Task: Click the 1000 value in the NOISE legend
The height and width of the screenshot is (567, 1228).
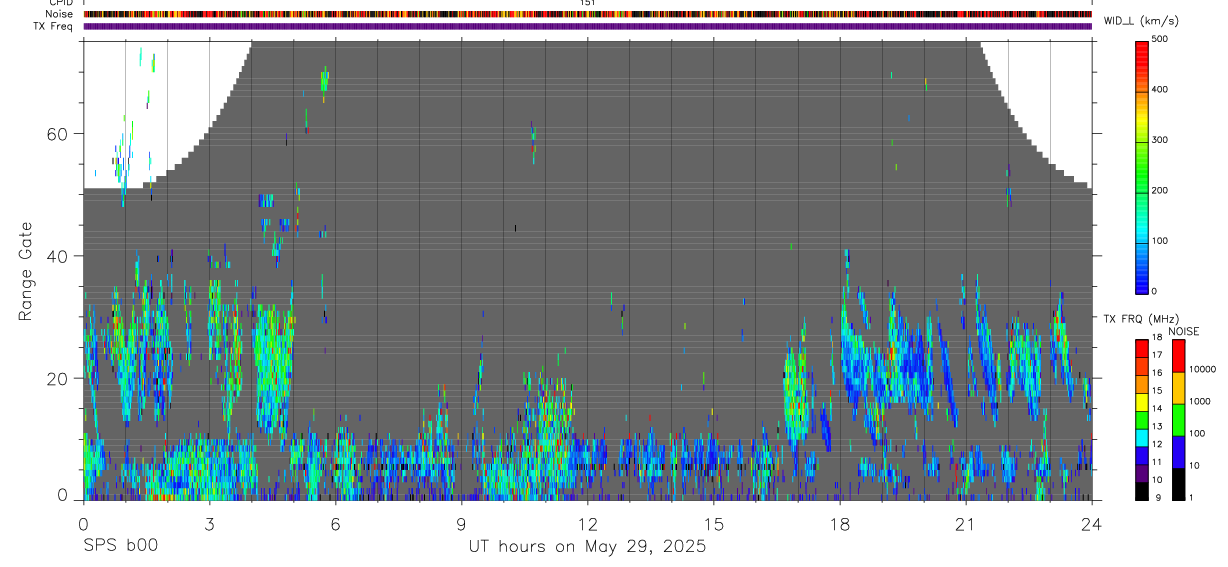Action: coord(1200,401)
